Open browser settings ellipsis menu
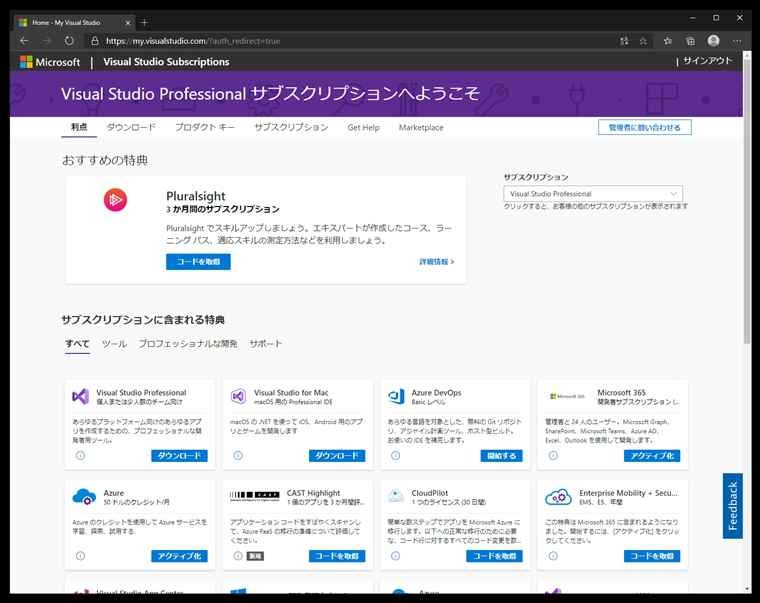This screenshot has height=603, width=760. (737, 41)
